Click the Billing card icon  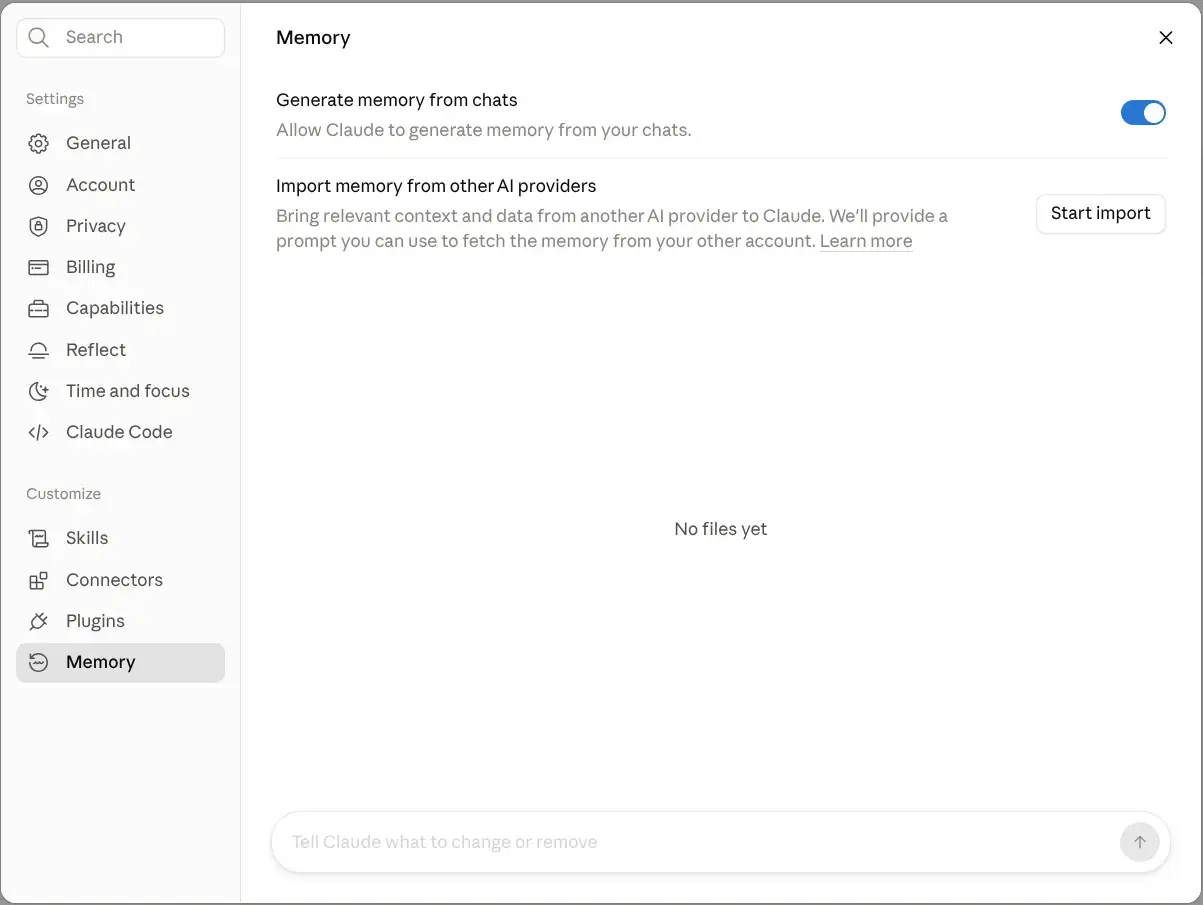tap(38, 267)
